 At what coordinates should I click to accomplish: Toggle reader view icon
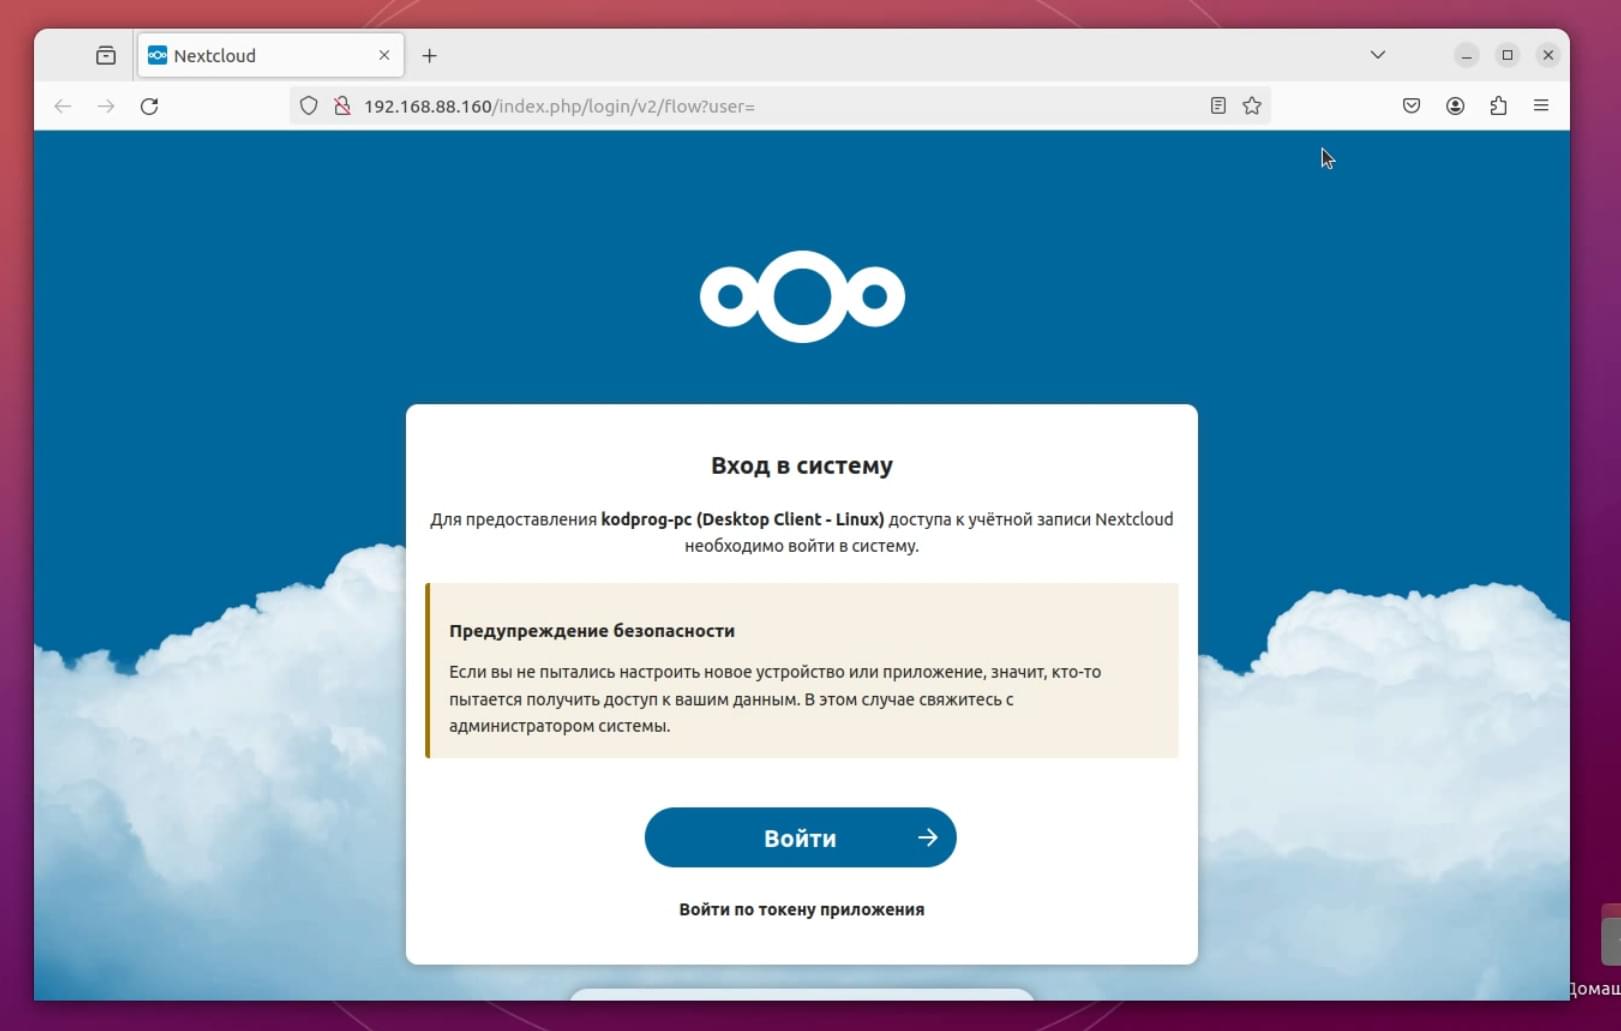tap(1218, 106)
